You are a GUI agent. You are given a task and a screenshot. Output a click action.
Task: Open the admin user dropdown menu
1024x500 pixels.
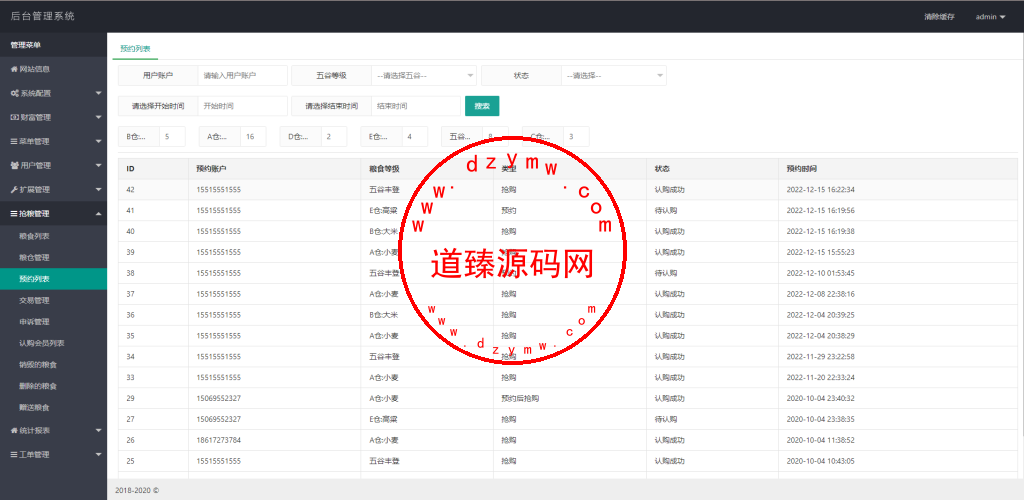coord(990,17)
